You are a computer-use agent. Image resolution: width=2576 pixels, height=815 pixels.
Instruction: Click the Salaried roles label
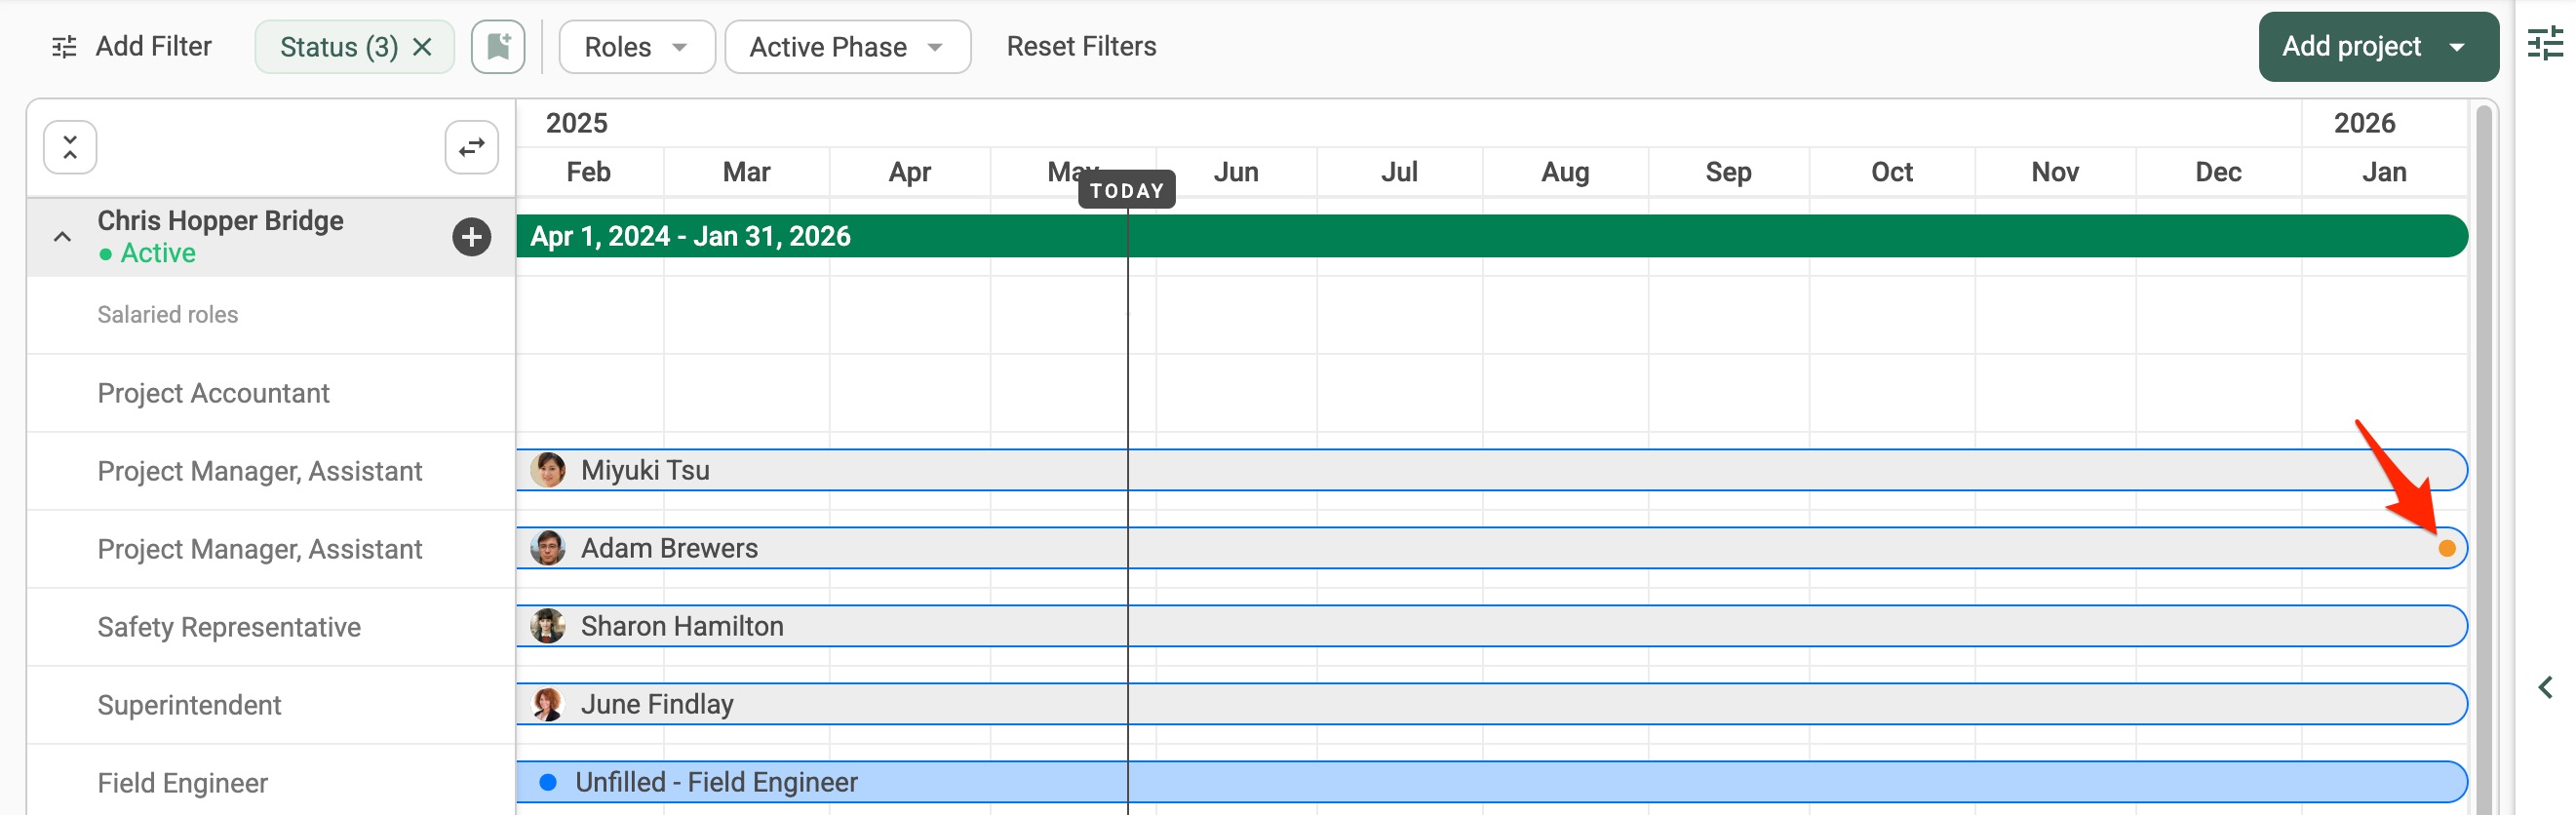tap(168, 315)
